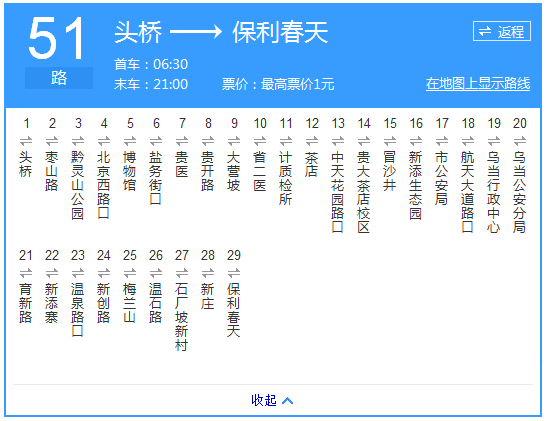
Task: Click the transfer icon above 温泉路口
Action: coord(78,273)
